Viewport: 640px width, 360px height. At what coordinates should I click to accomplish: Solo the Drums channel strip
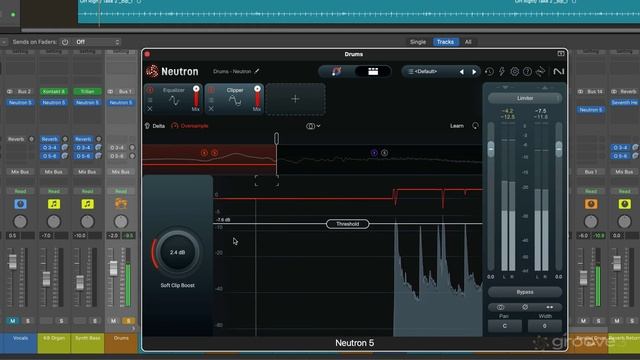pos(129,321)
